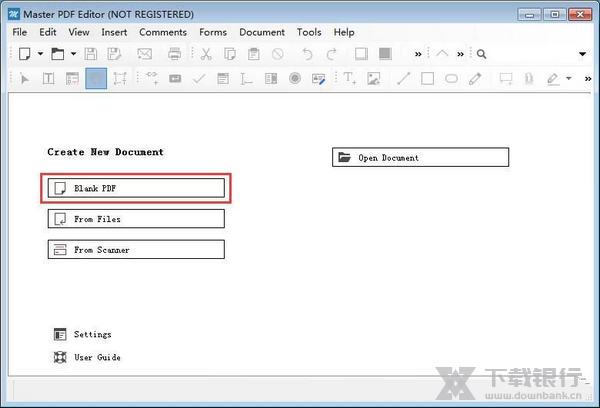The image size is (600, 408).
Task: Select the Ellipse shape tool
Action: [451, 78]
